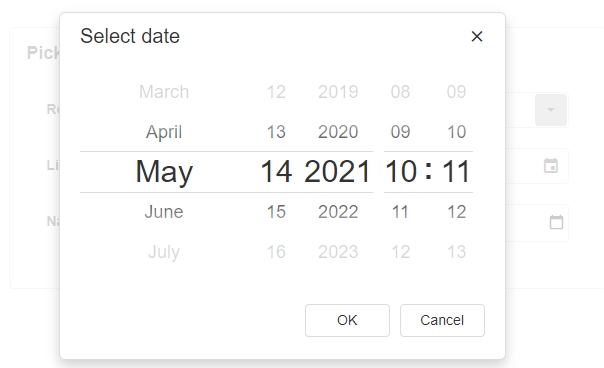Select year 2019 in the year column
This screenshot has height=368, width=604.
(338, 92)
